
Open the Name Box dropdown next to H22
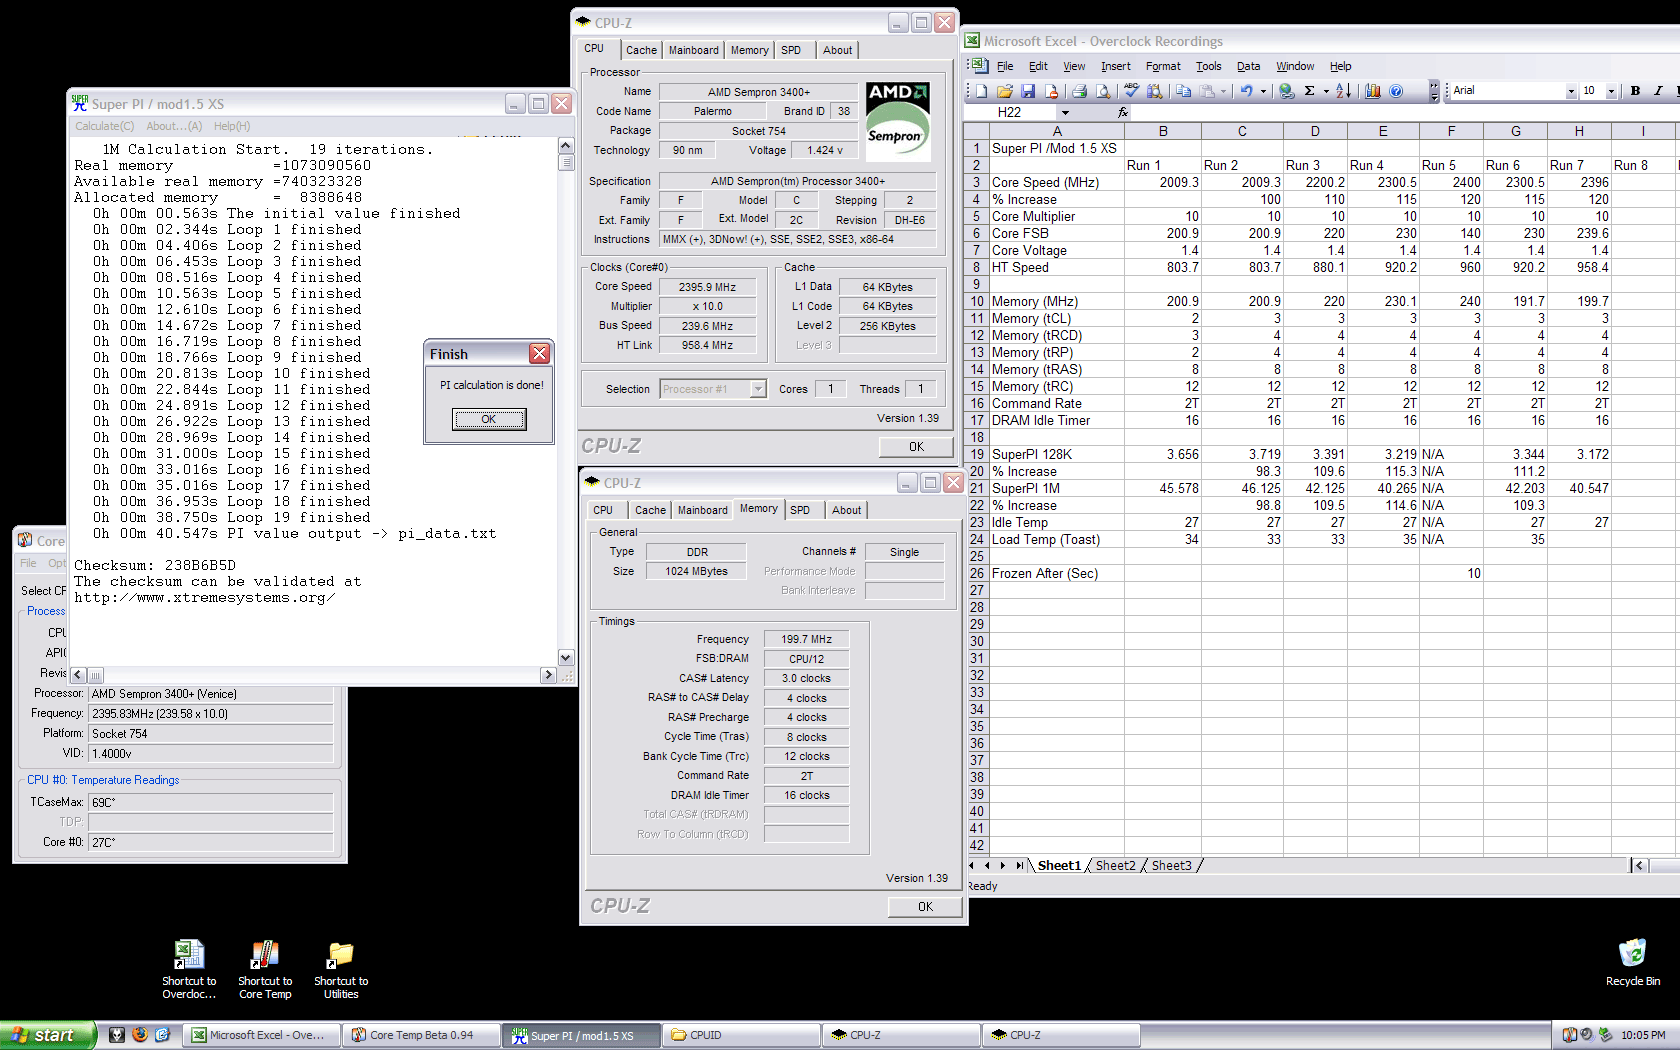pos(1065,112)
